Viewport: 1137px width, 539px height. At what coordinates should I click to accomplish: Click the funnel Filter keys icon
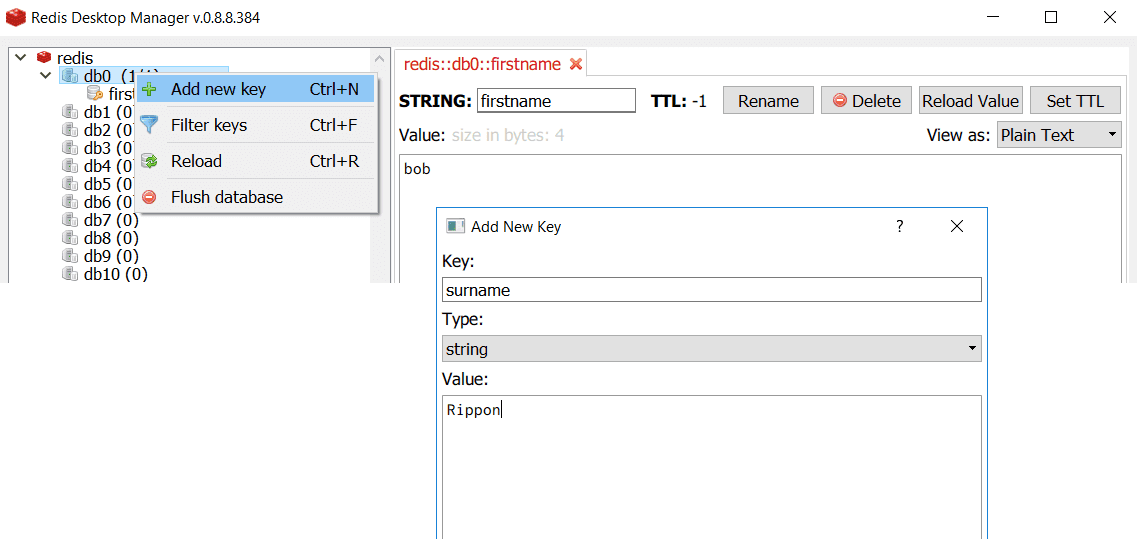(149, 125)
